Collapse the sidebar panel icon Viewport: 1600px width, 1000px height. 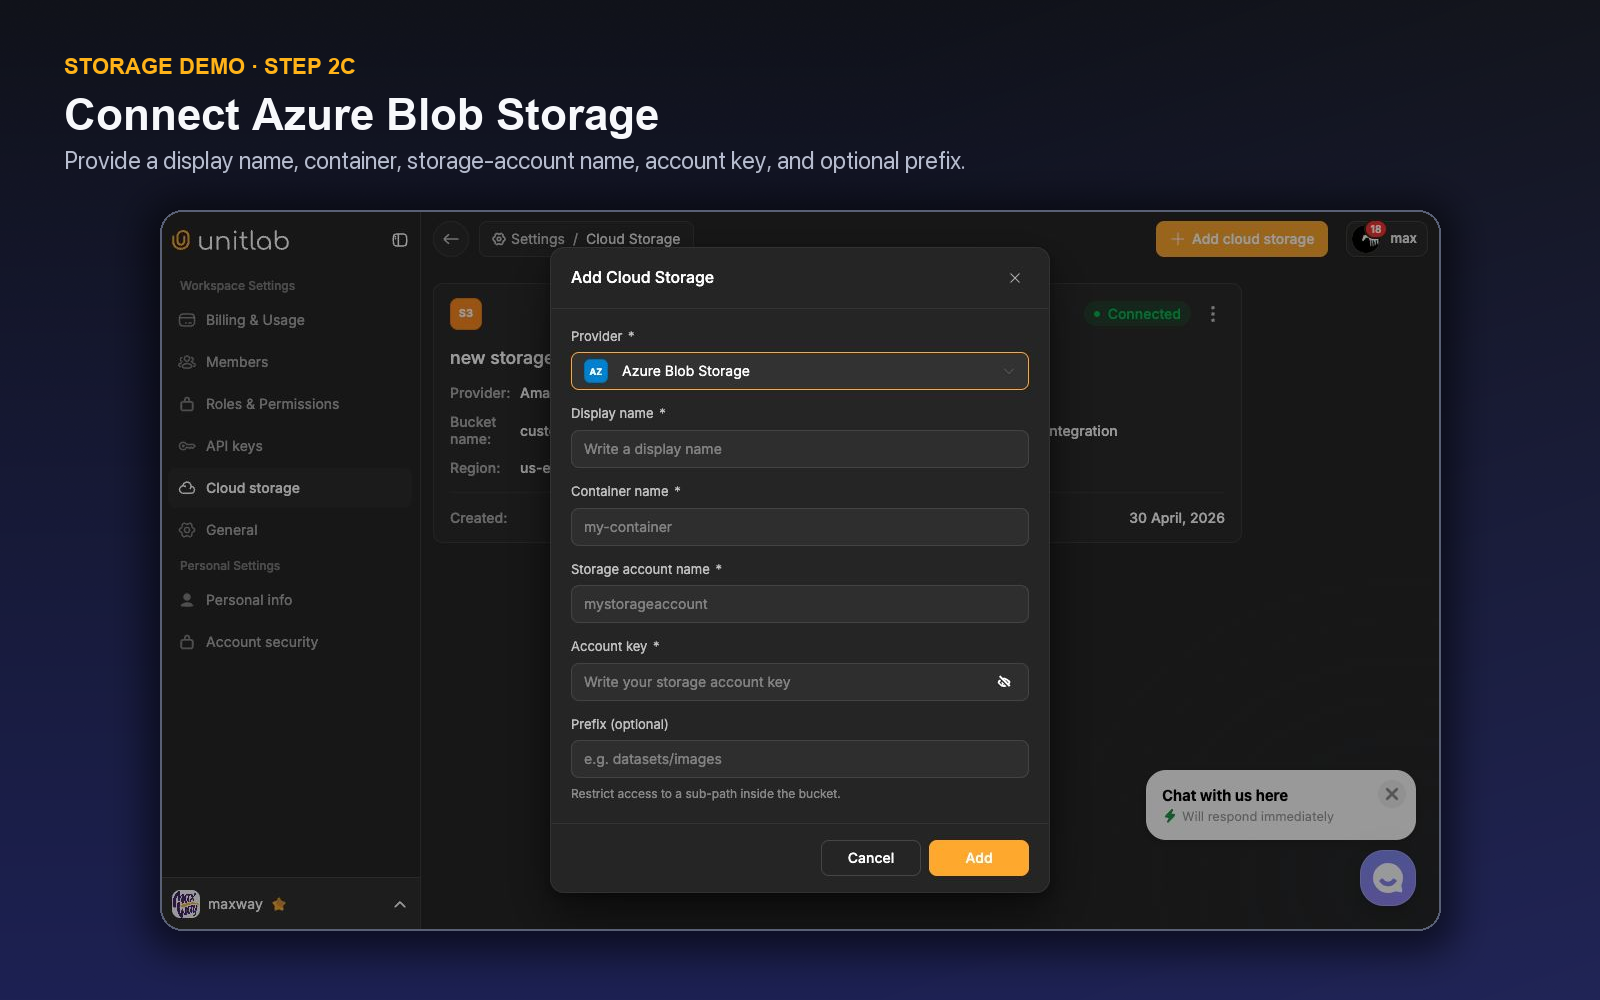click(x=400, y=240)
